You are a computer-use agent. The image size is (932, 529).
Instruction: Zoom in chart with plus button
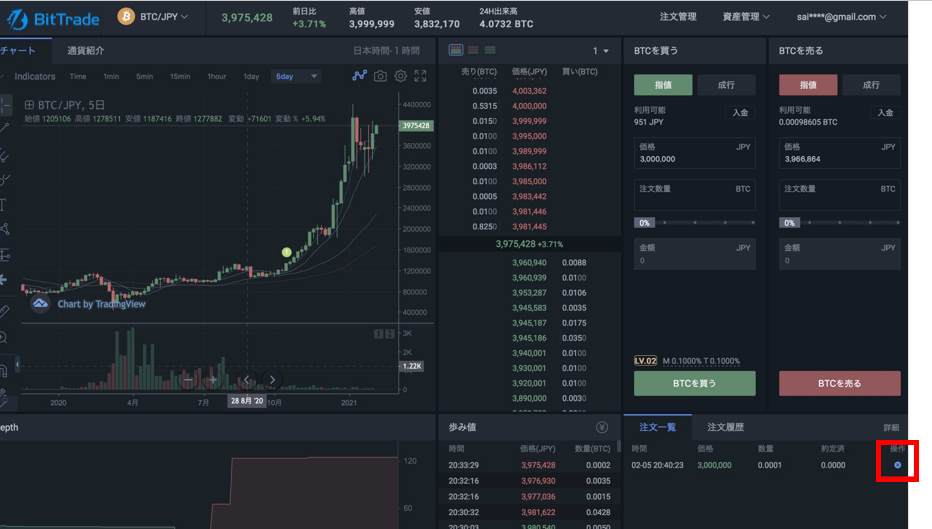click(212, 380)
